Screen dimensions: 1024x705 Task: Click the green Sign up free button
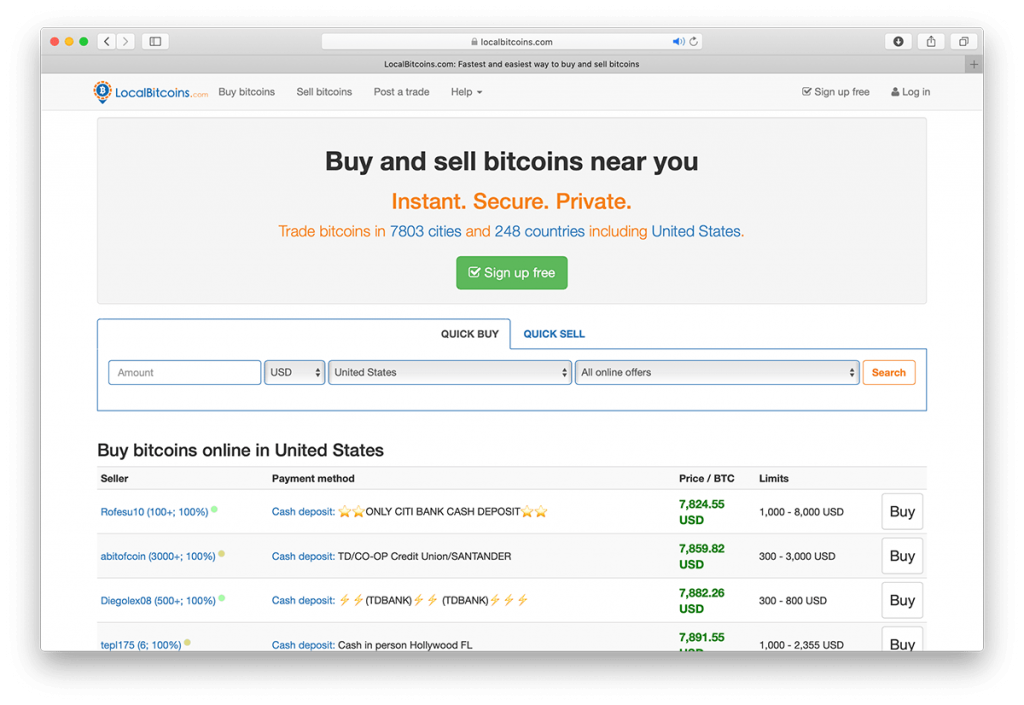click(512, 273)
